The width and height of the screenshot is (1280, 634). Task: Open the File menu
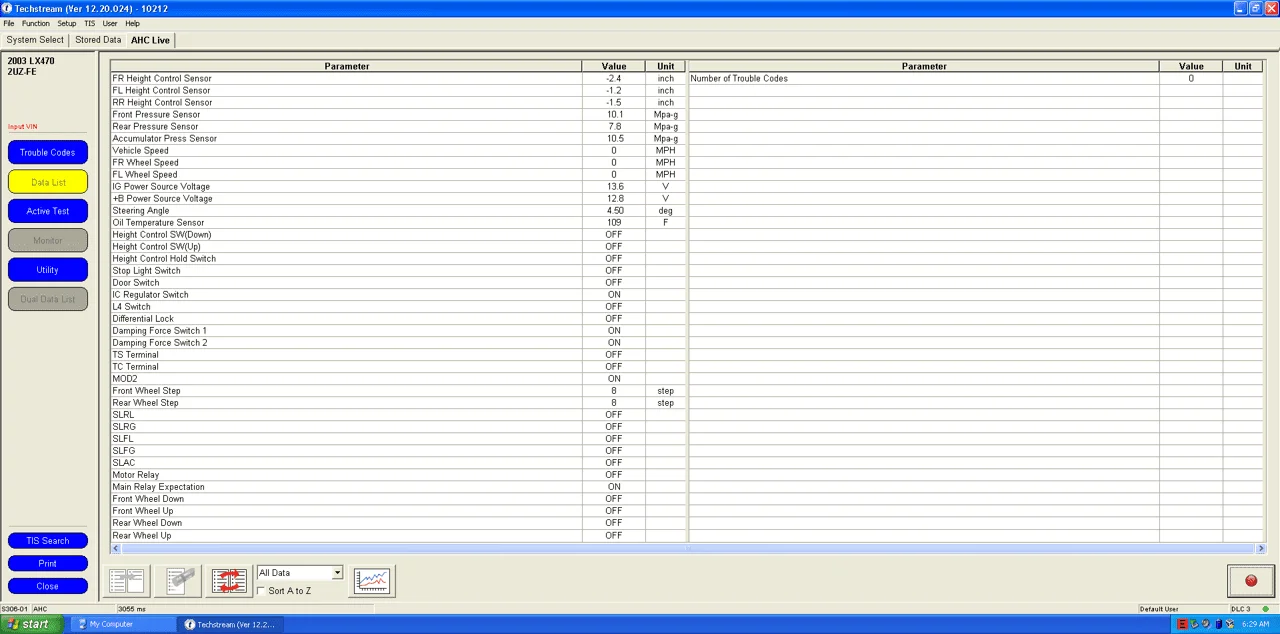(x=9, y=23)
